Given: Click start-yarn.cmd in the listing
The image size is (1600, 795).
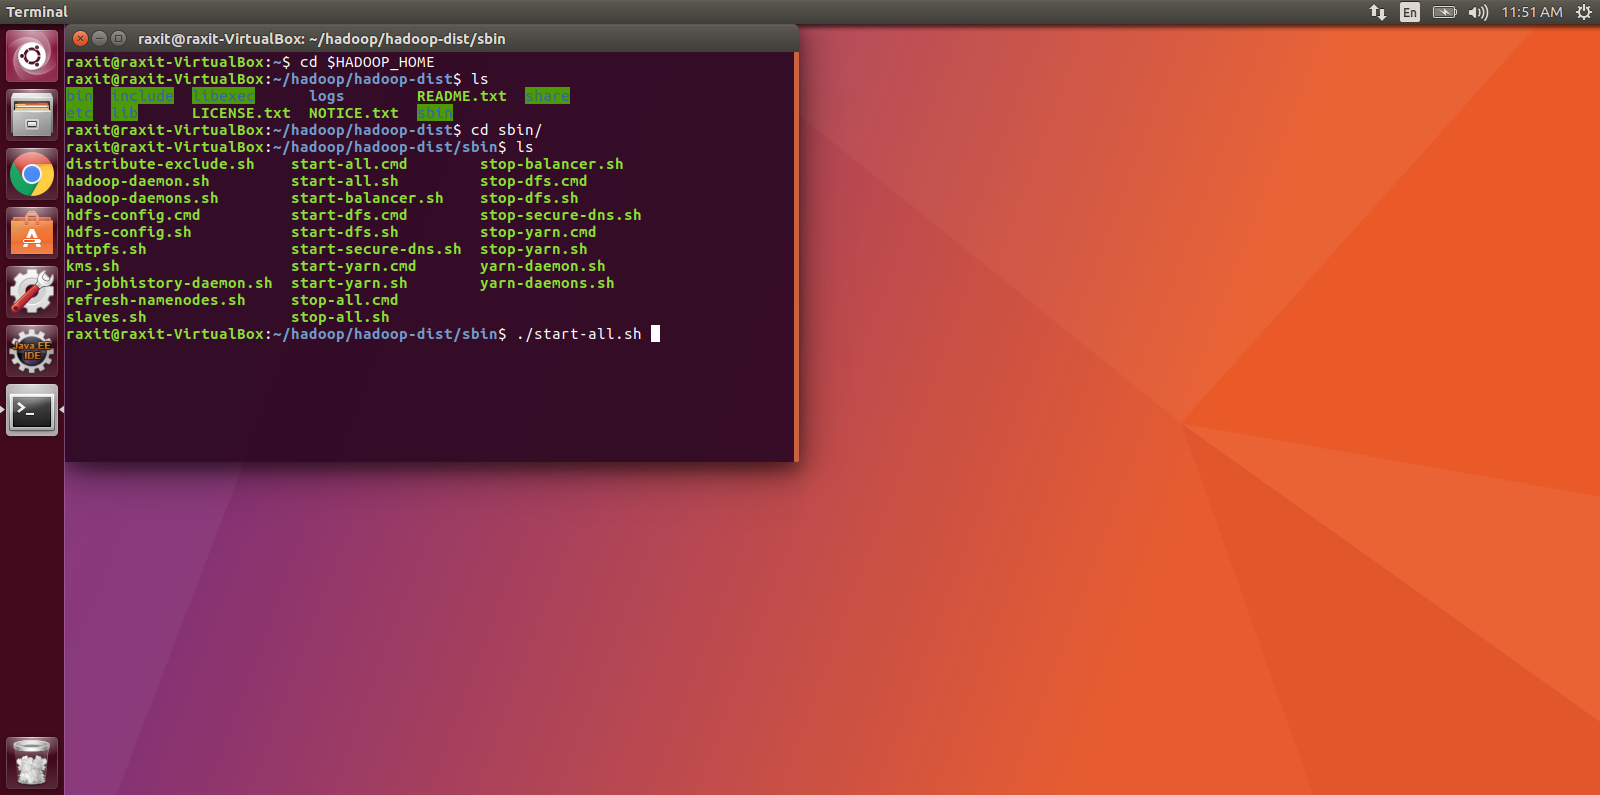Looking at the screenshot, I should click(354, 266).
